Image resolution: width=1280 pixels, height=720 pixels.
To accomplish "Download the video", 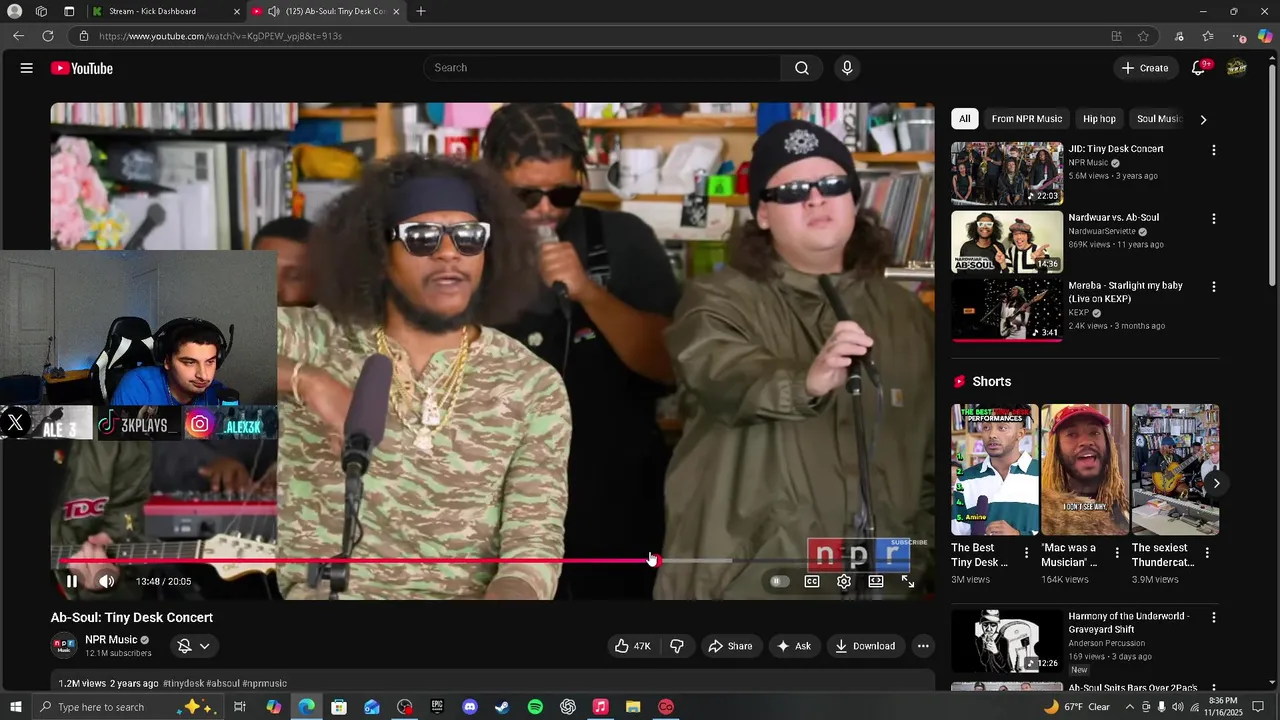I will click(x=866, y=646).
